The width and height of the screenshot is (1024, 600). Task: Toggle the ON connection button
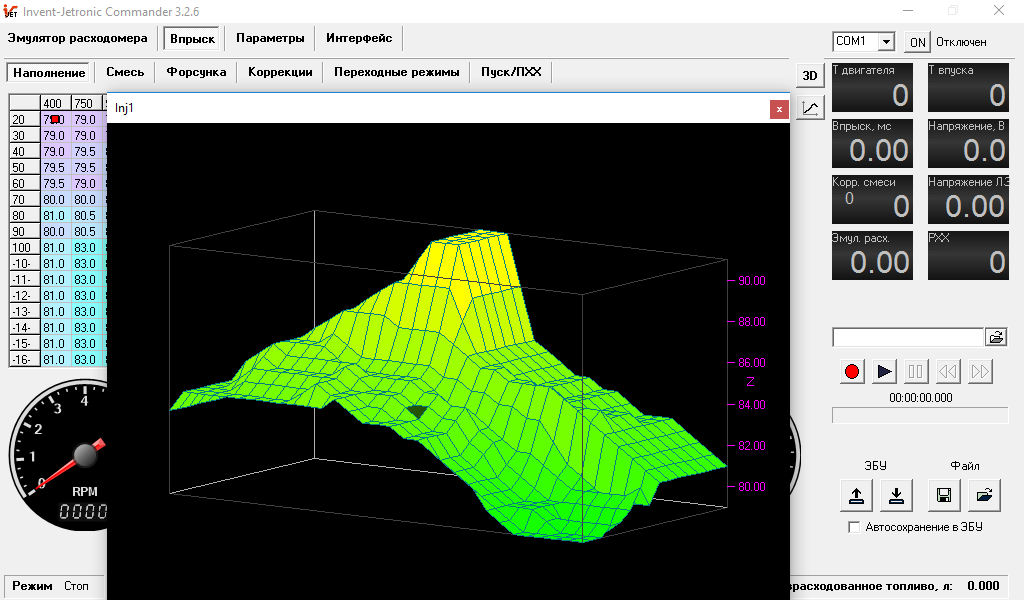(x=918, y=42)
